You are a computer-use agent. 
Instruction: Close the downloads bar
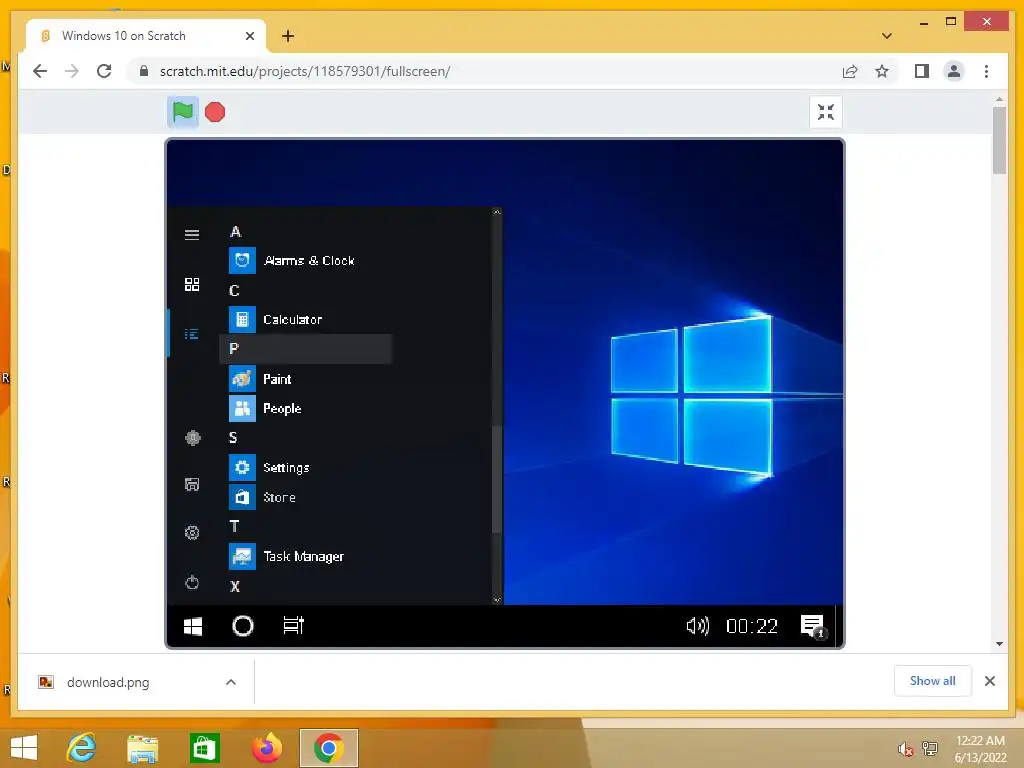(x=990, y=681)
